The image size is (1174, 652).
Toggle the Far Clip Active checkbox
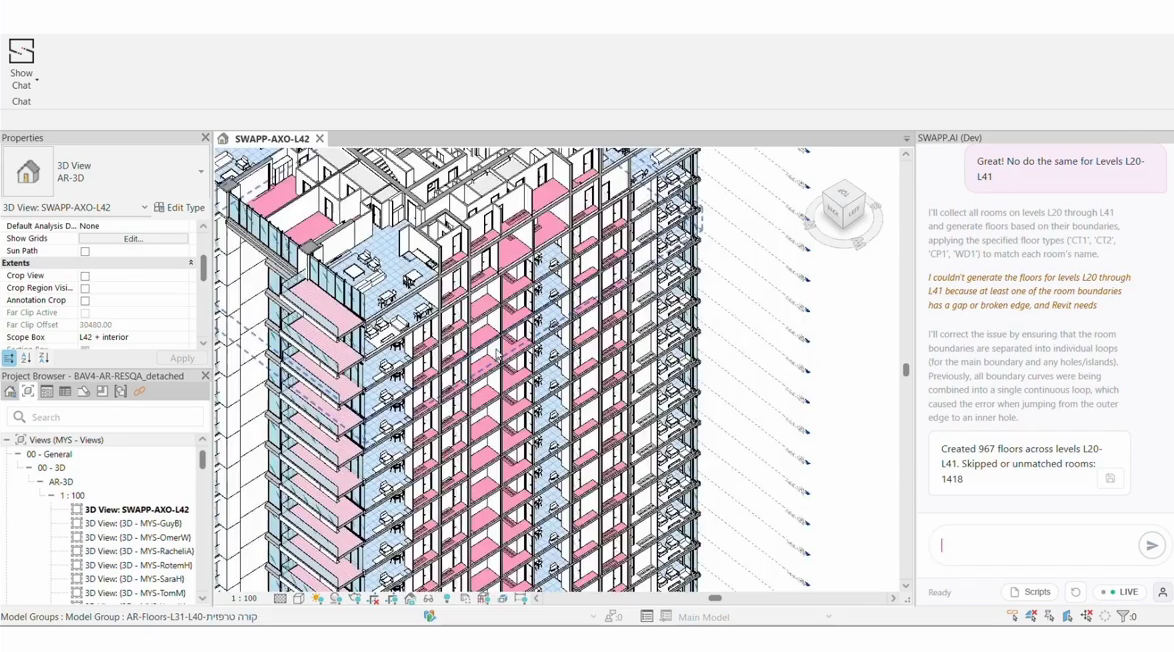click(x=85, y=313)
